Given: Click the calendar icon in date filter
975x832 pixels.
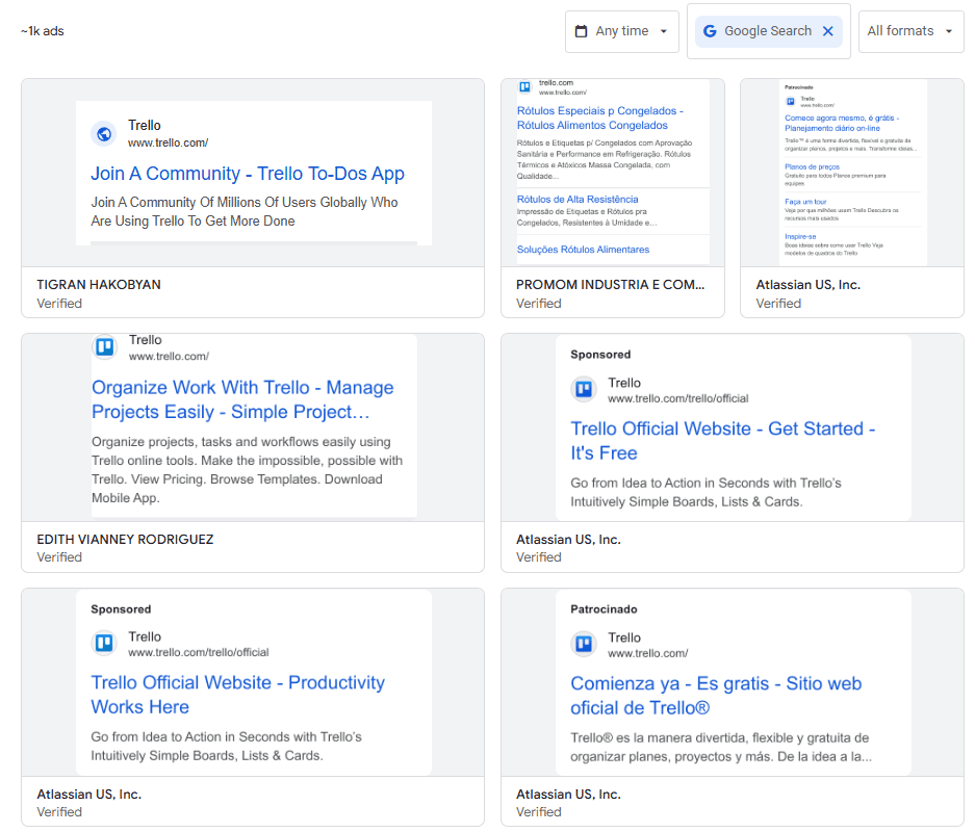Looking at the screenshot, I should 581,31.
